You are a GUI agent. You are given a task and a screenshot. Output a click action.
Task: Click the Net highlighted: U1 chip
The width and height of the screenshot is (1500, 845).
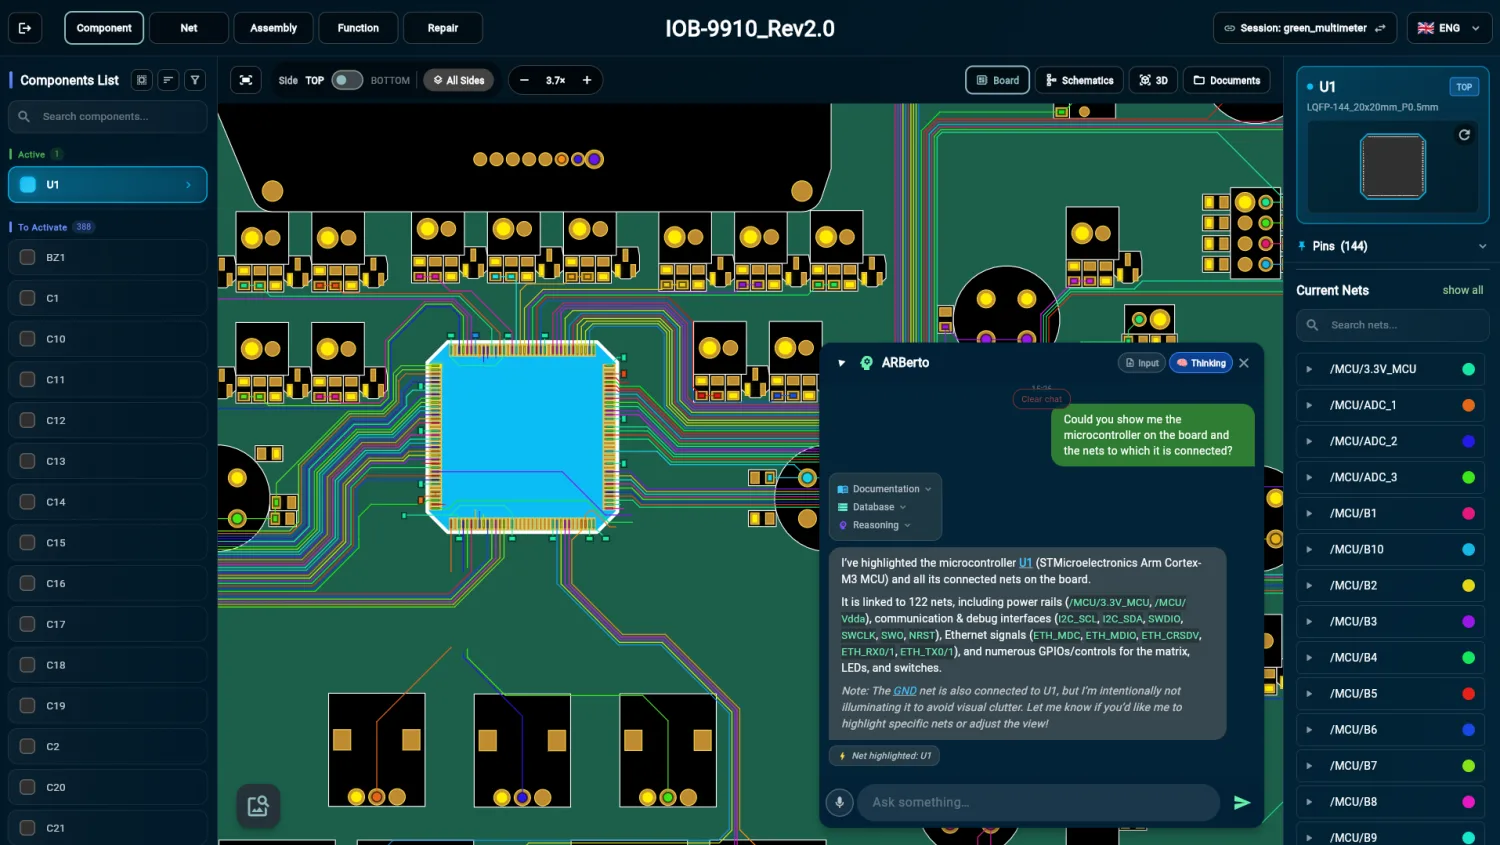tap(884, 756)
